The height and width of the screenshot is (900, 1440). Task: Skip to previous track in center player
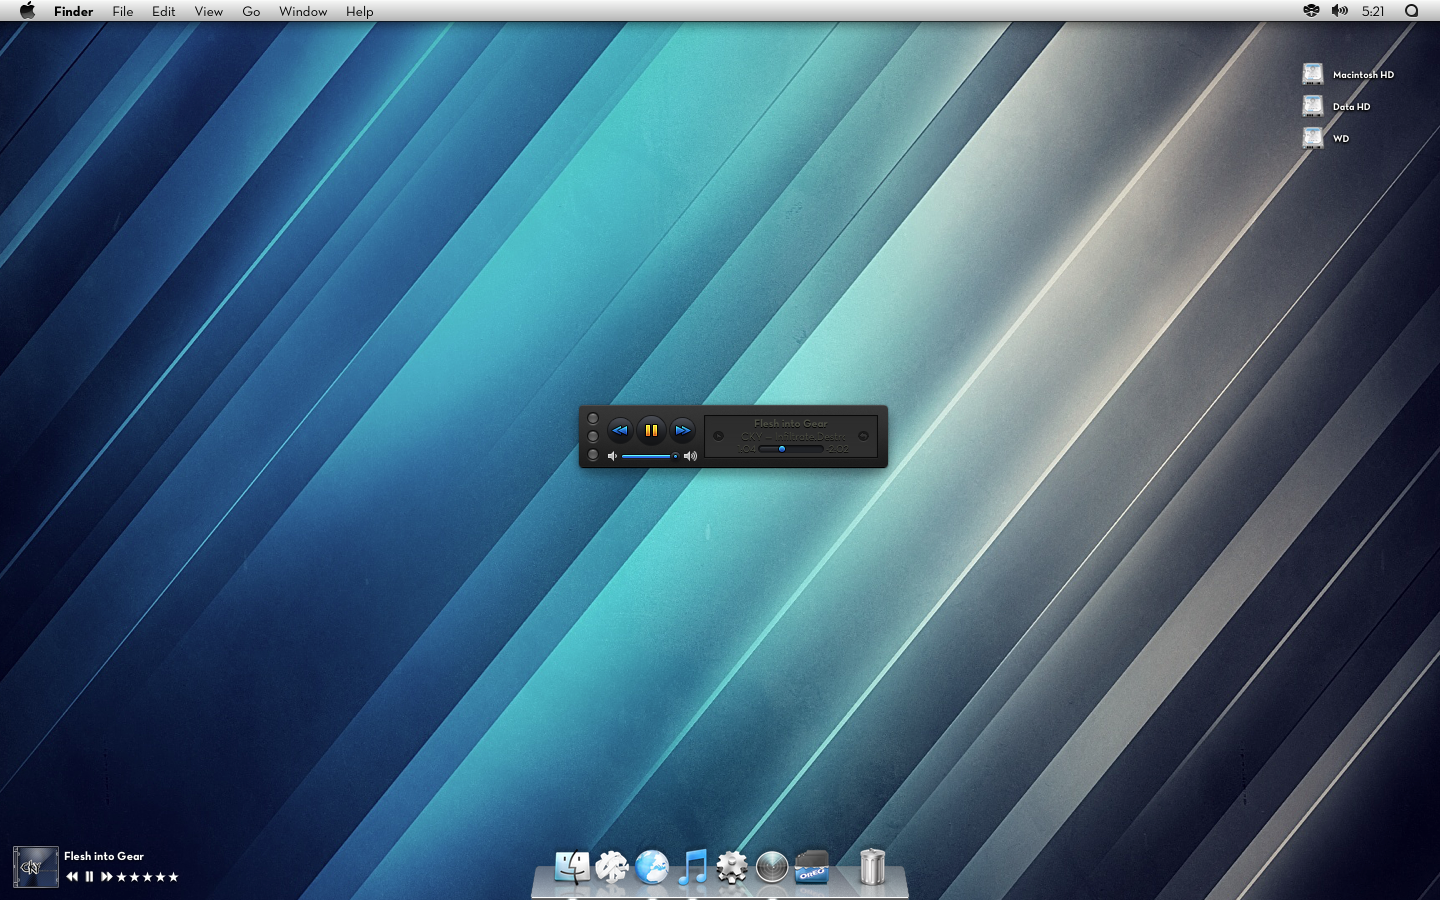click(620, 430)
